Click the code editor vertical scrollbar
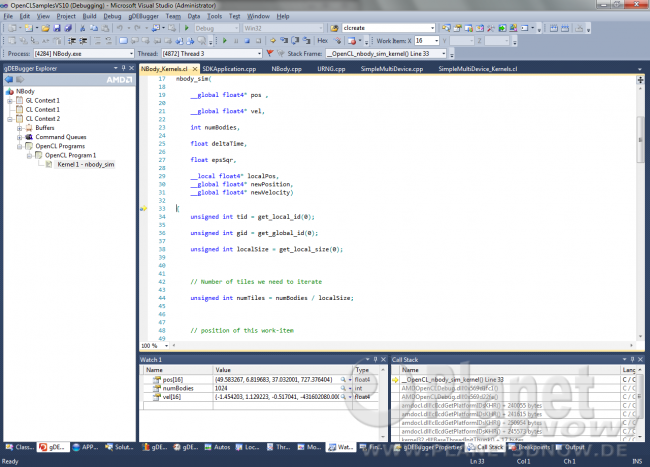 pos(640,207)
